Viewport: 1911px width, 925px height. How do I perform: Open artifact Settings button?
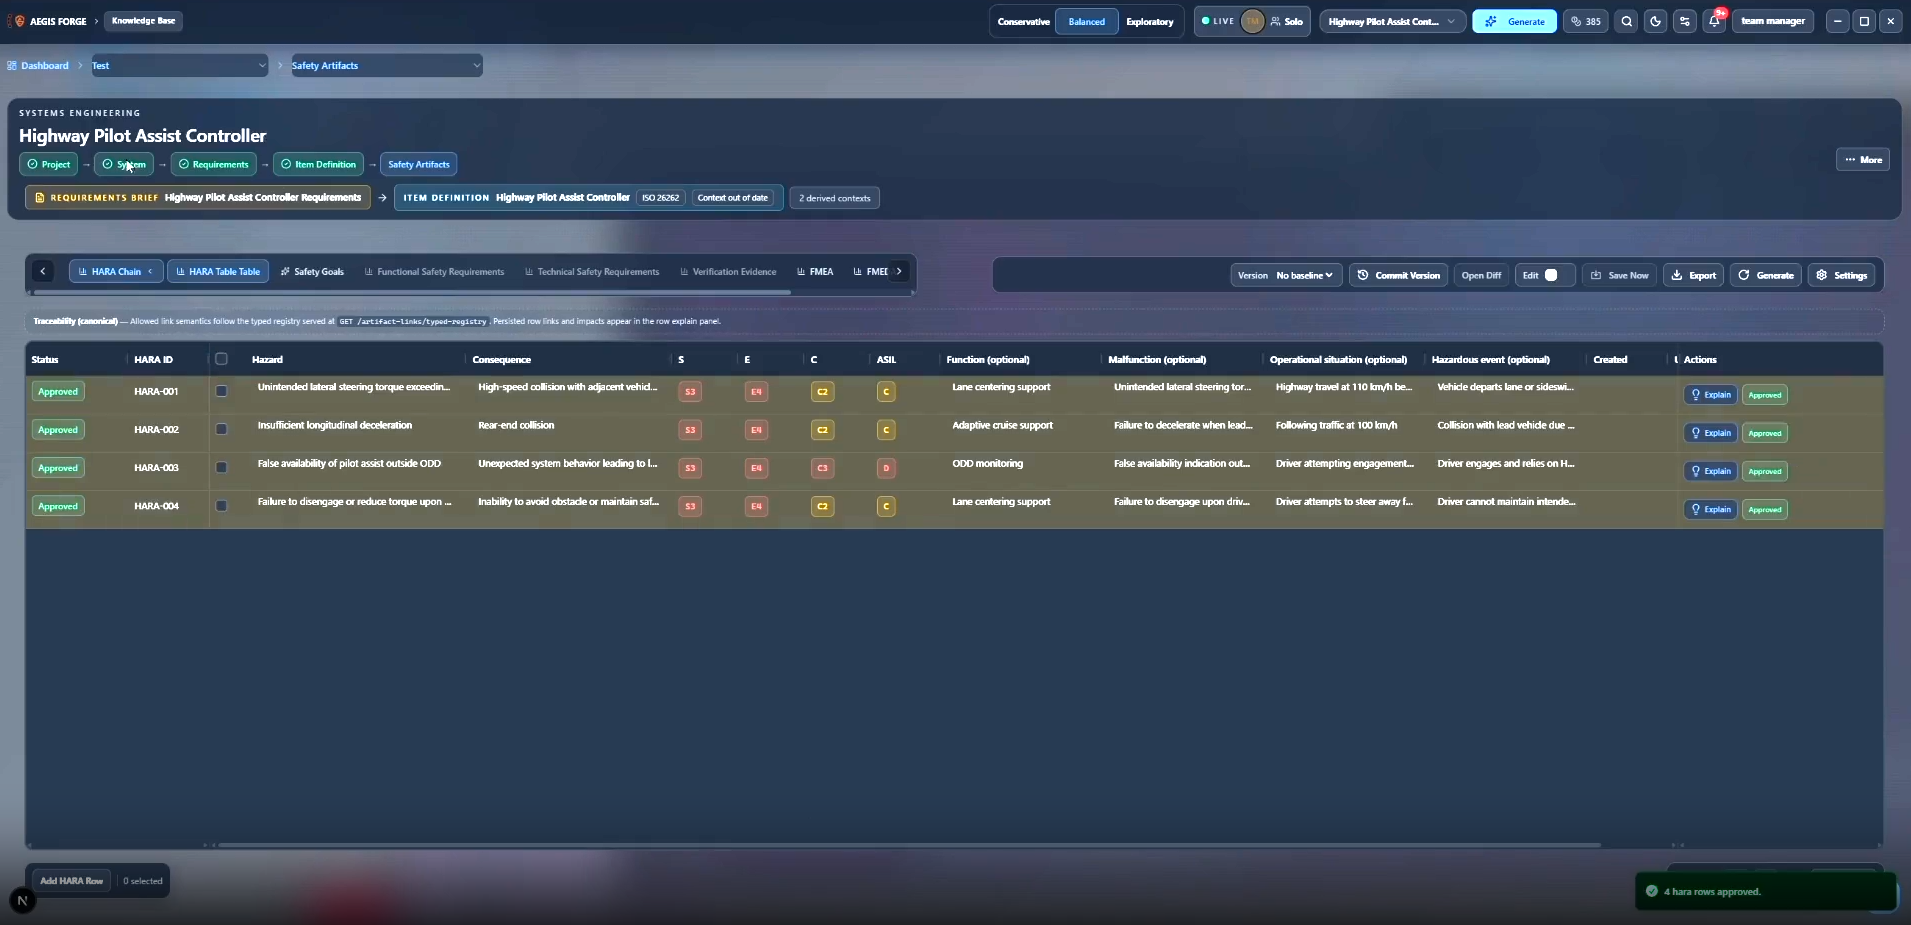[1841, 275]
